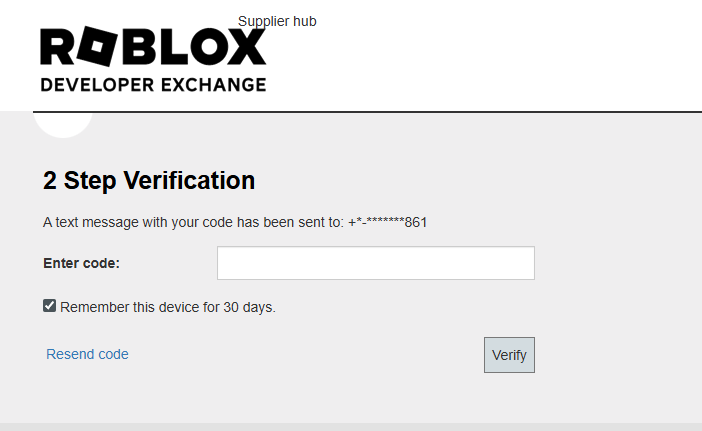Open the Supplier hub header item

(277, 21)
